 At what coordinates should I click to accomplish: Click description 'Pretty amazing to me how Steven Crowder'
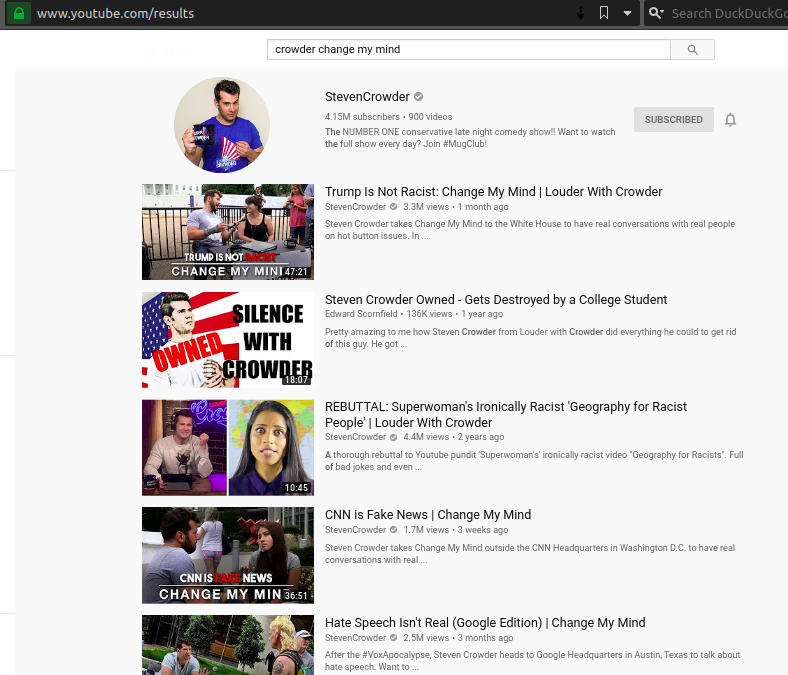coord(530,338)
